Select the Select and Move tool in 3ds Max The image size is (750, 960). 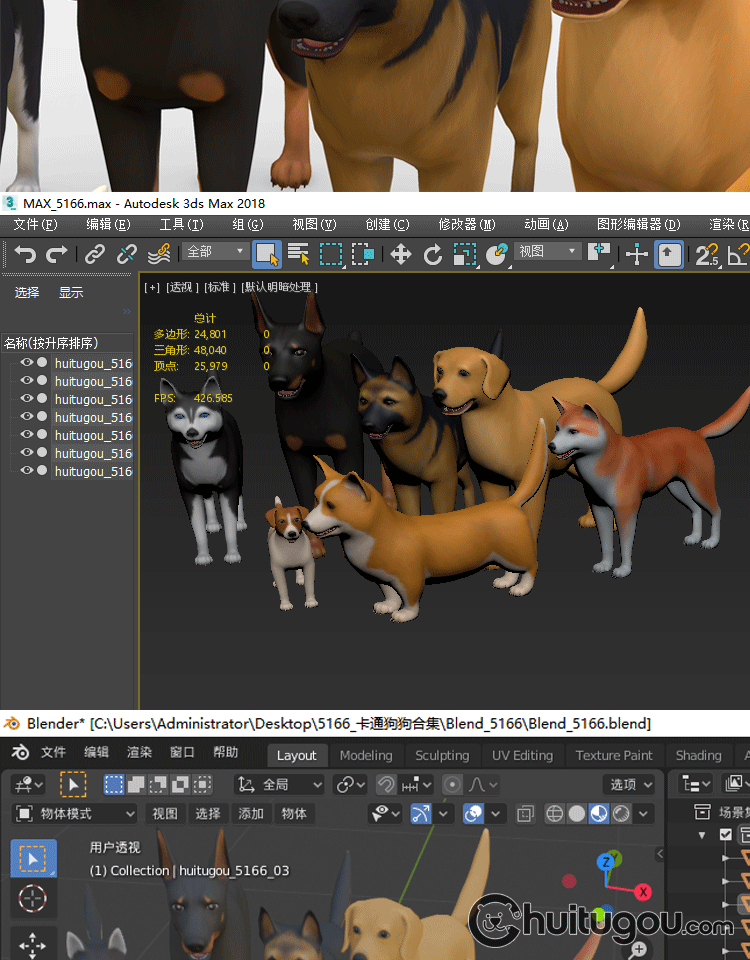tap(401, 255)
